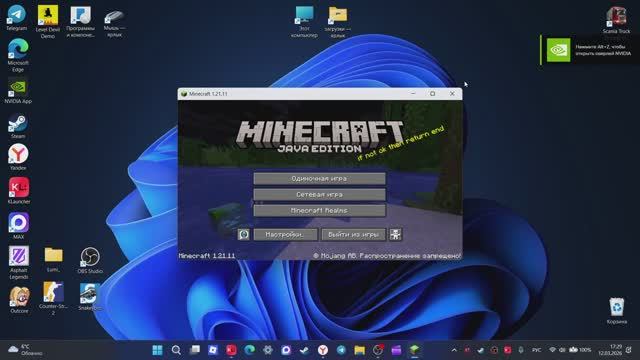Select Scania Truck desktop shortcut
The width and height of the screenshot is (640, 360).
[616, 20]
